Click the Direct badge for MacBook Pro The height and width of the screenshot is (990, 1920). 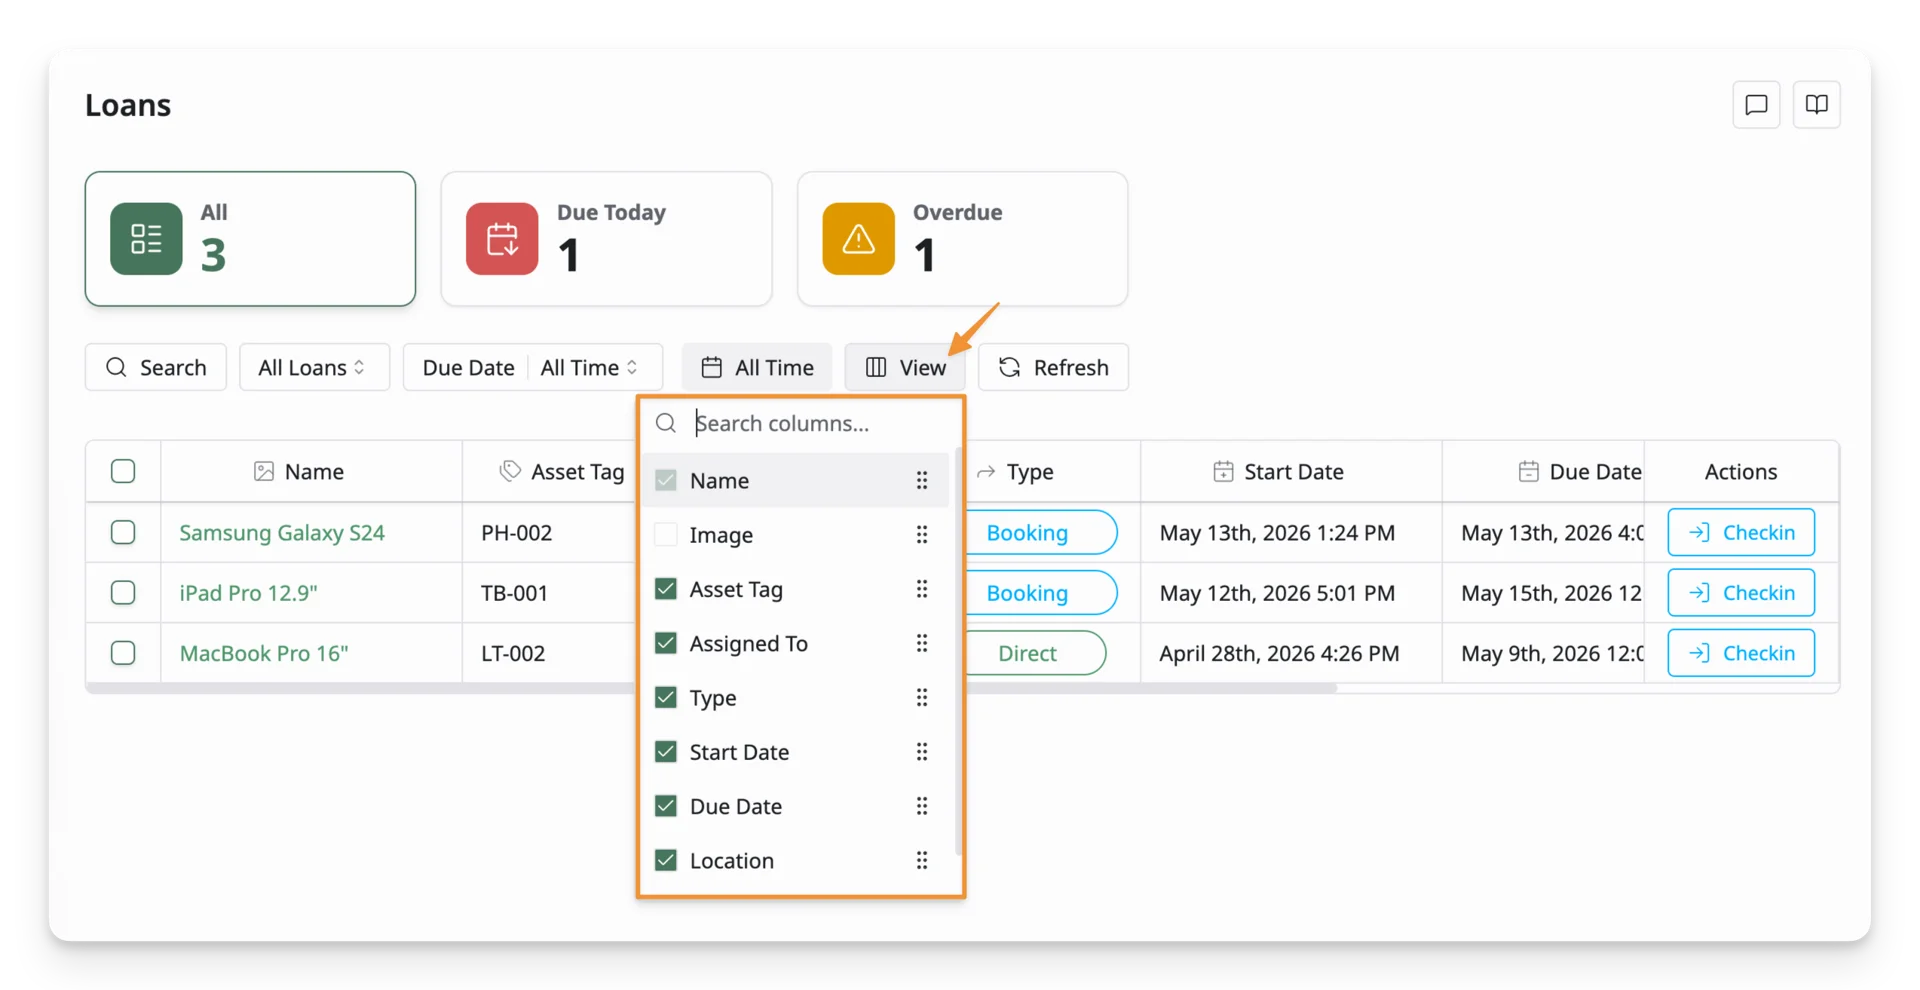pos(1035,653)
